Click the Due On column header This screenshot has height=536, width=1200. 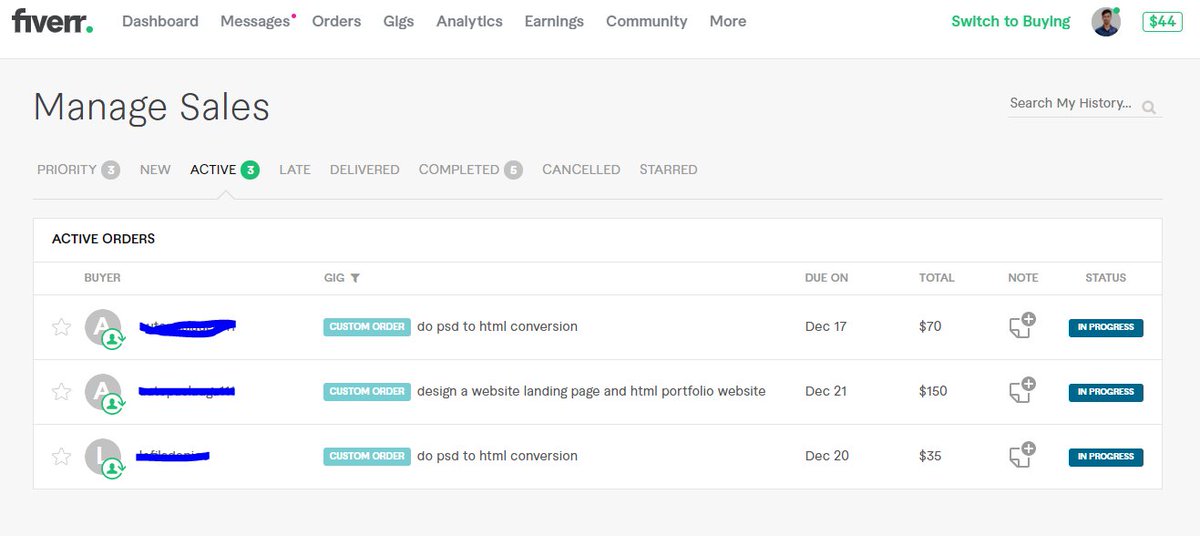click(x=828, y=278)
